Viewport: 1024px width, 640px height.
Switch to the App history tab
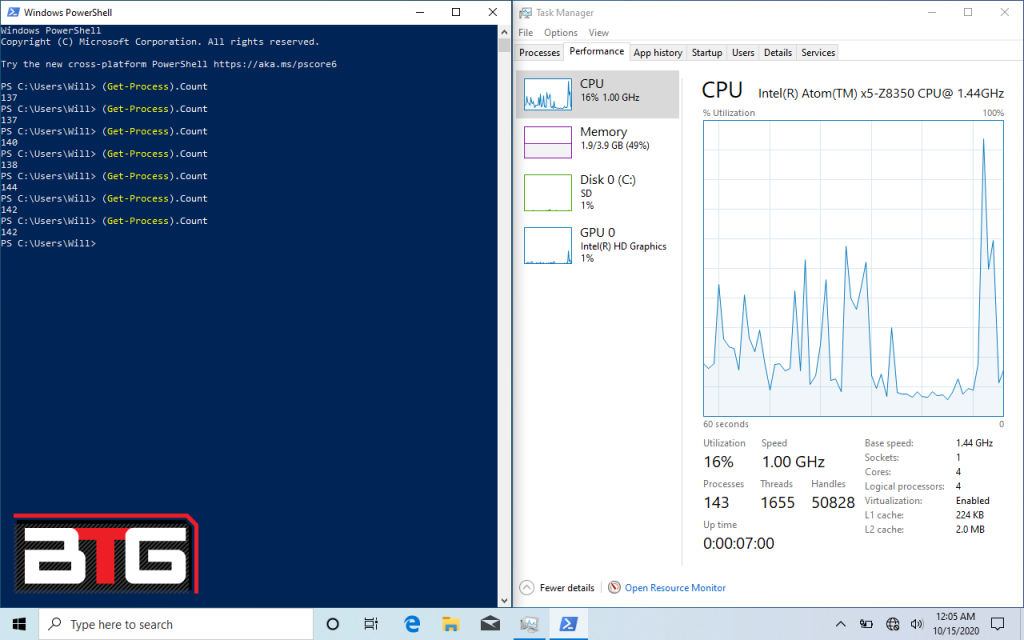click(658, 52)
